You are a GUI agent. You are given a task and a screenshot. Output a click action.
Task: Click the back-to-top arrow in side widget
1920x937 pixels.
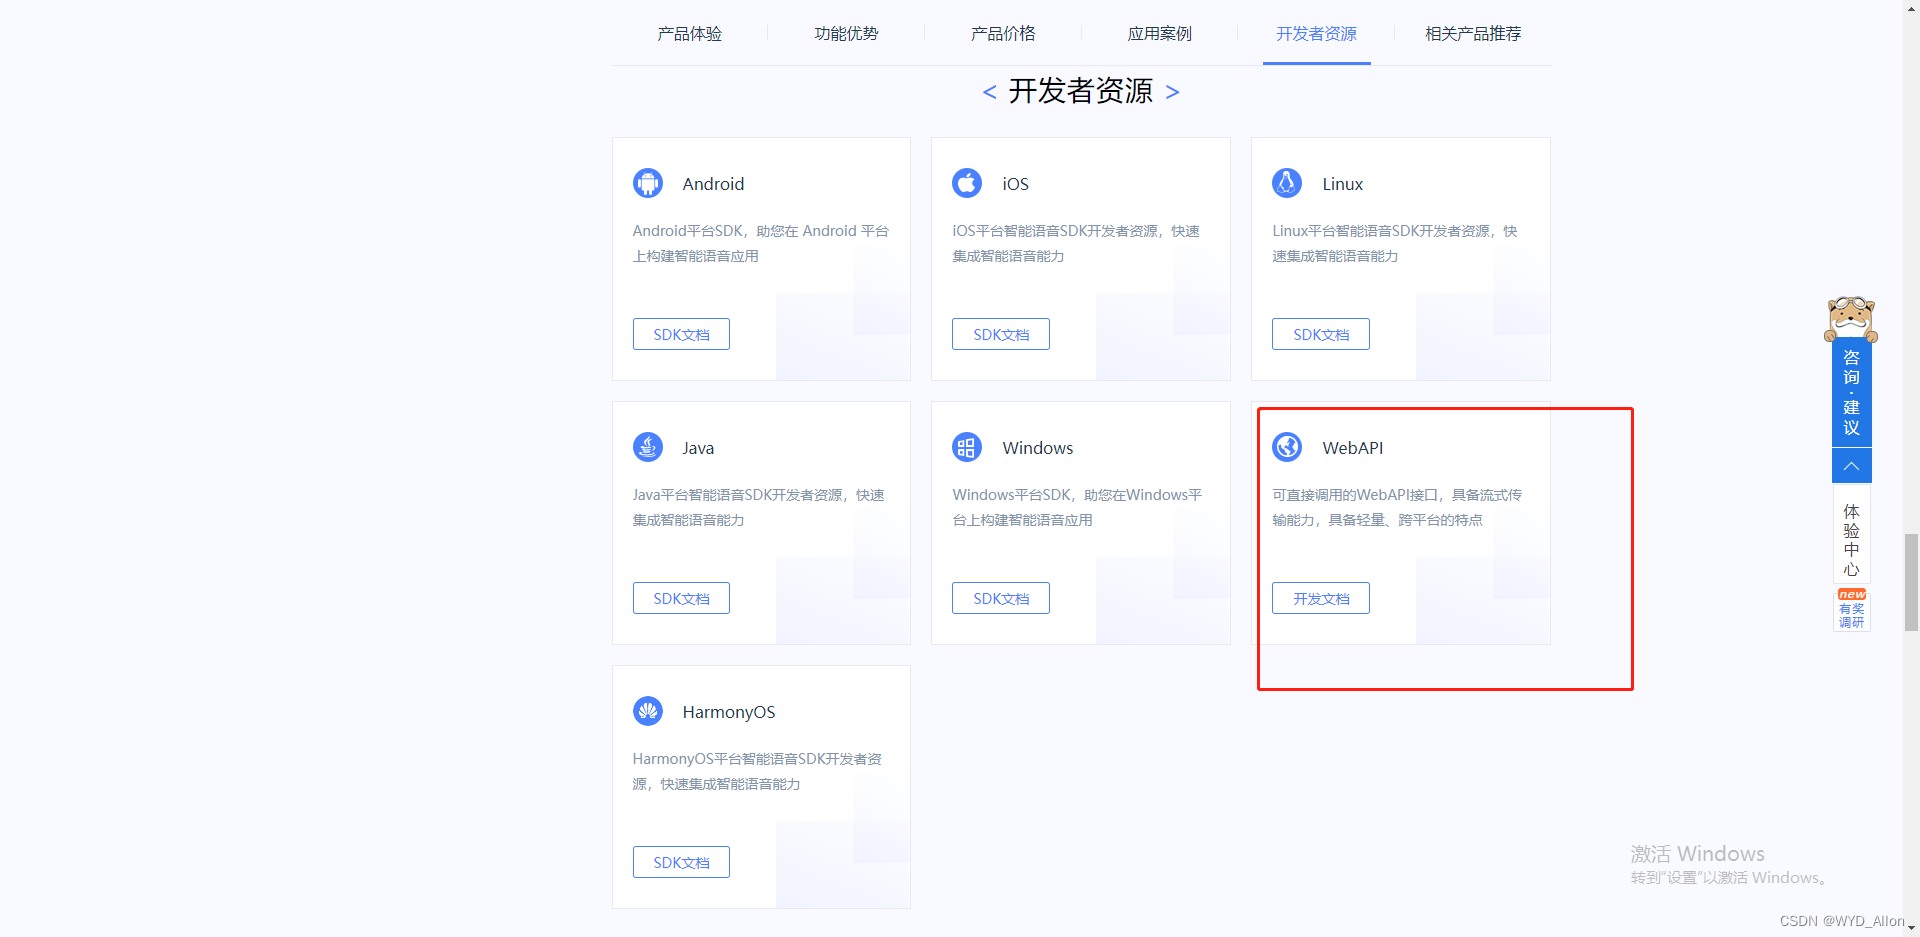click(x=1851, y=466)
